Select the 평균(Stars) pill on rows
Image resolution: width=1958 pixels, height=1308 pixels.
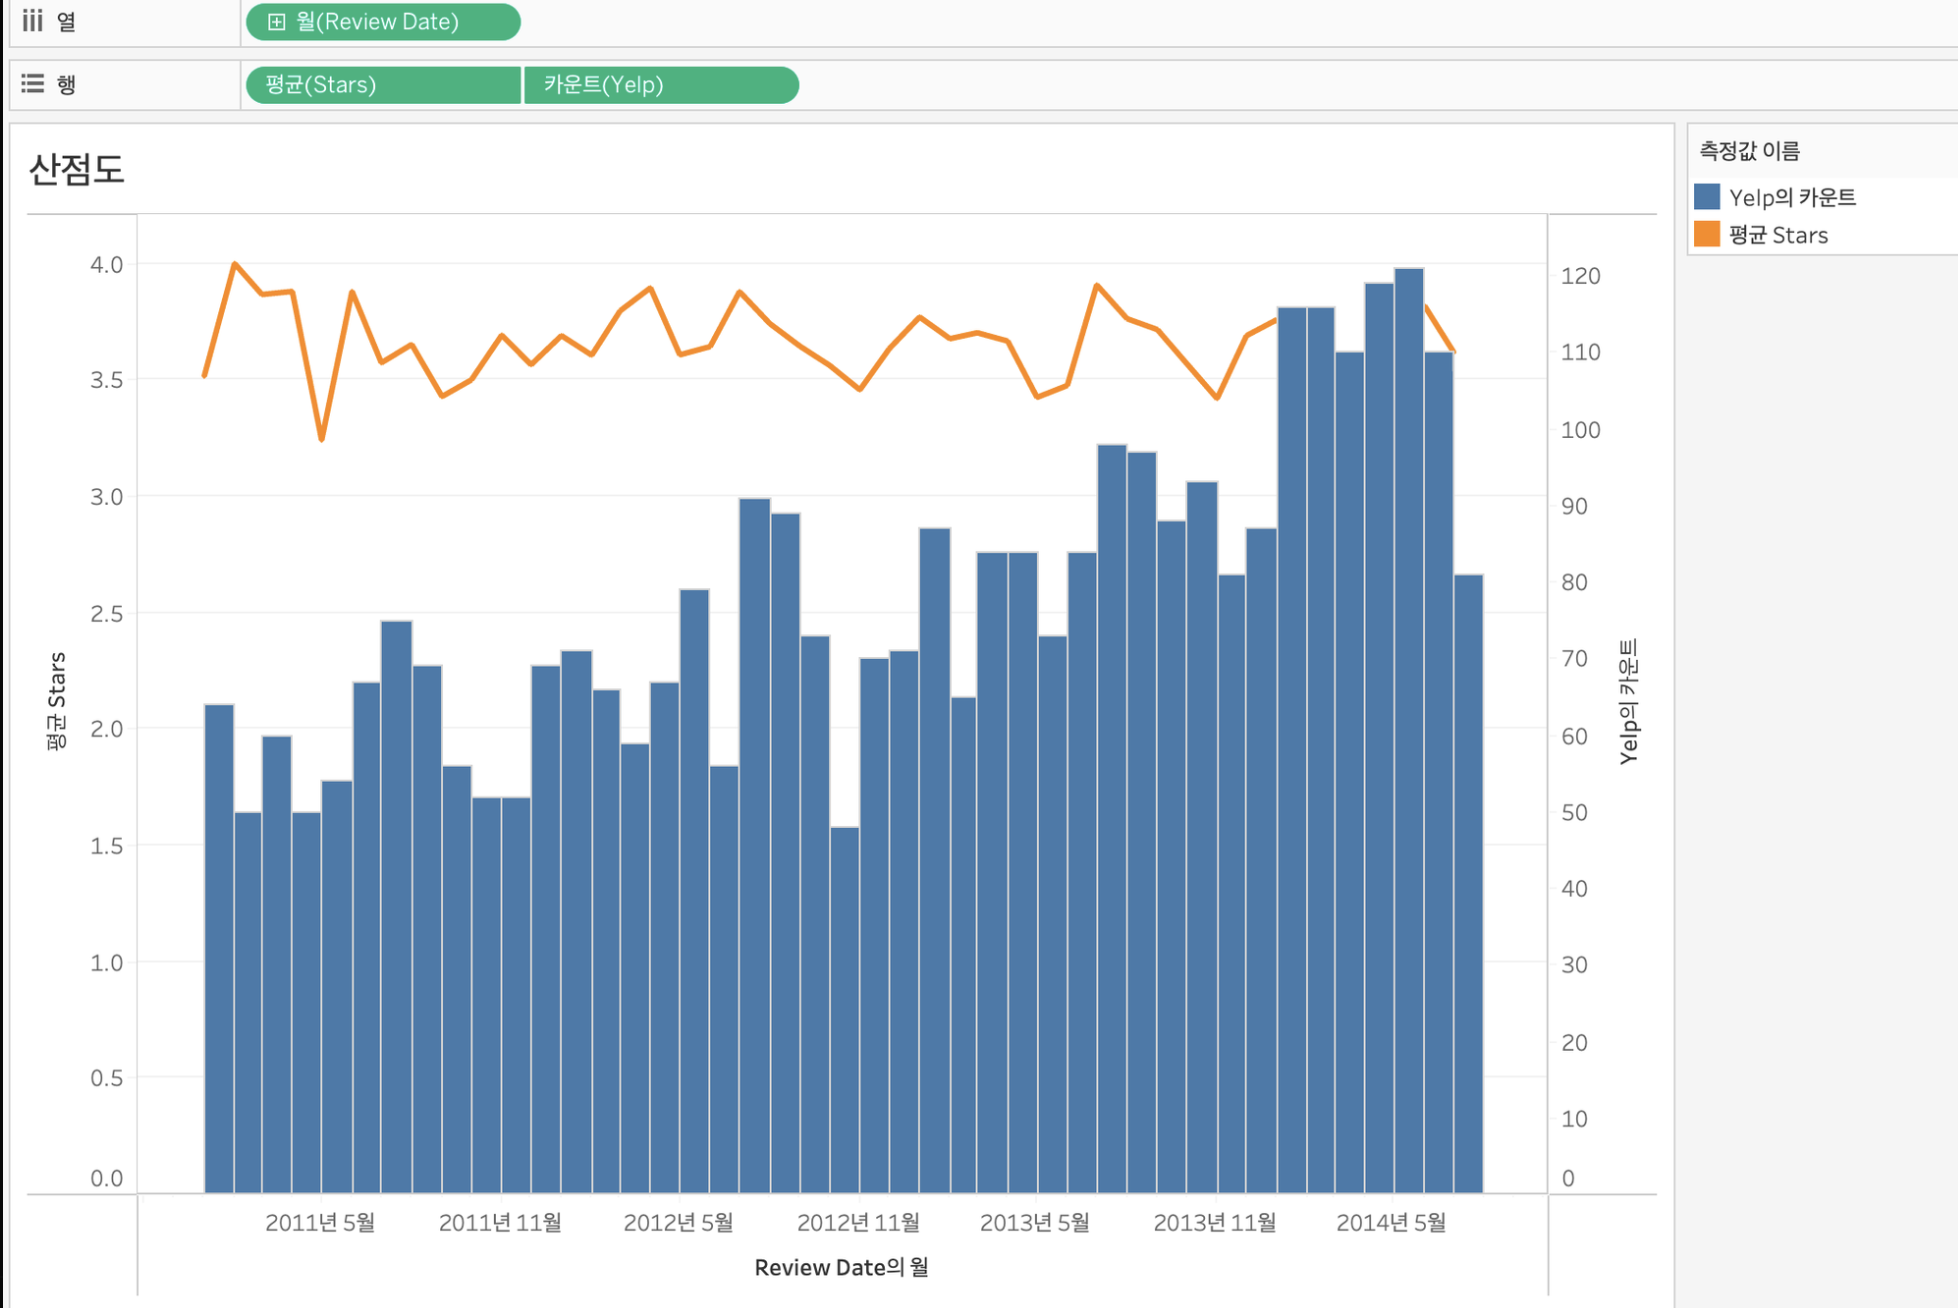pyautogui.click(x=382, y=85)
